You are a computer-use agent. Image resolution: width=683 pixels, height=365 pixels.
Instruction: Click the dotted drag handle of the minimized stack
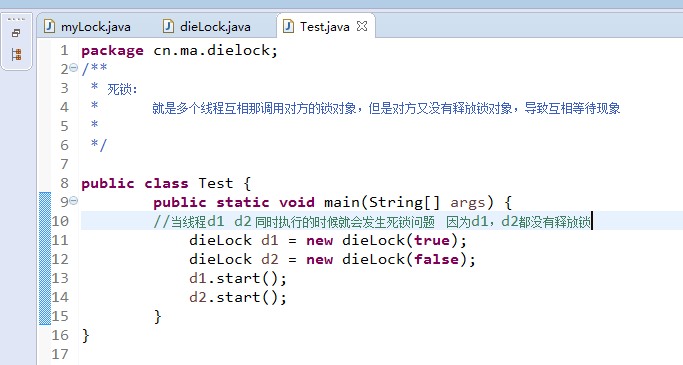[x=17, y=20]
